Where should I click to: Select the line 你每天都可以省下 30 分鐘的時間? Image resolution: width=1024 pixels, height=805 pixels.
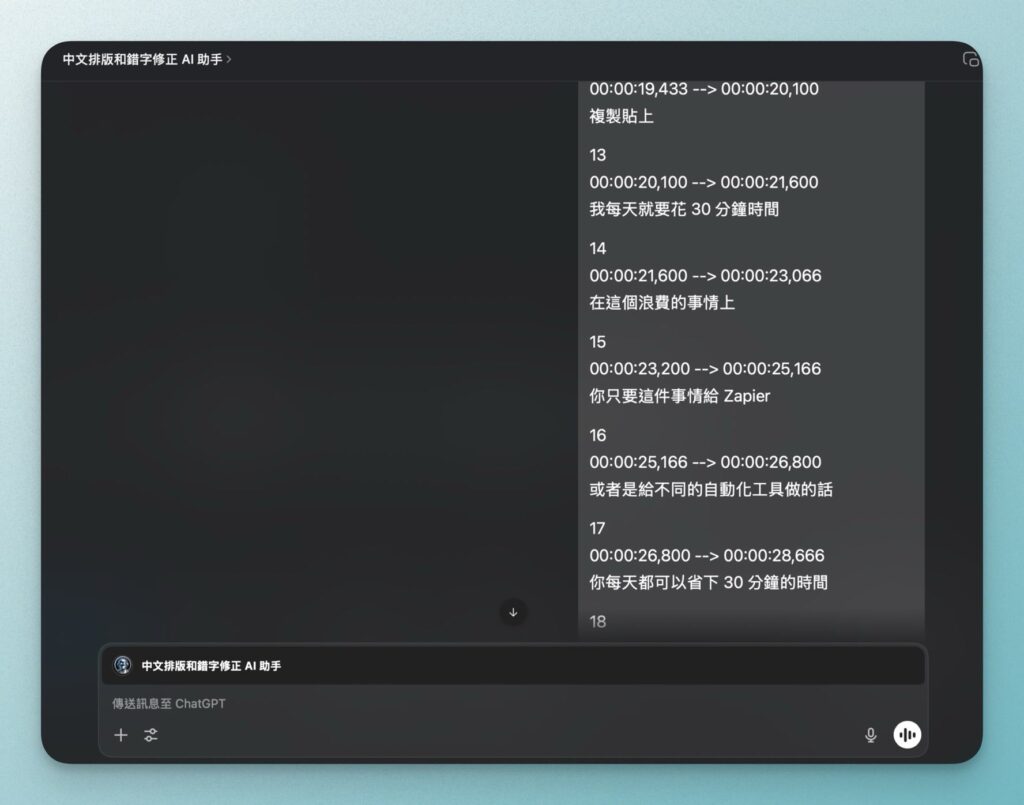coord(709,583)
